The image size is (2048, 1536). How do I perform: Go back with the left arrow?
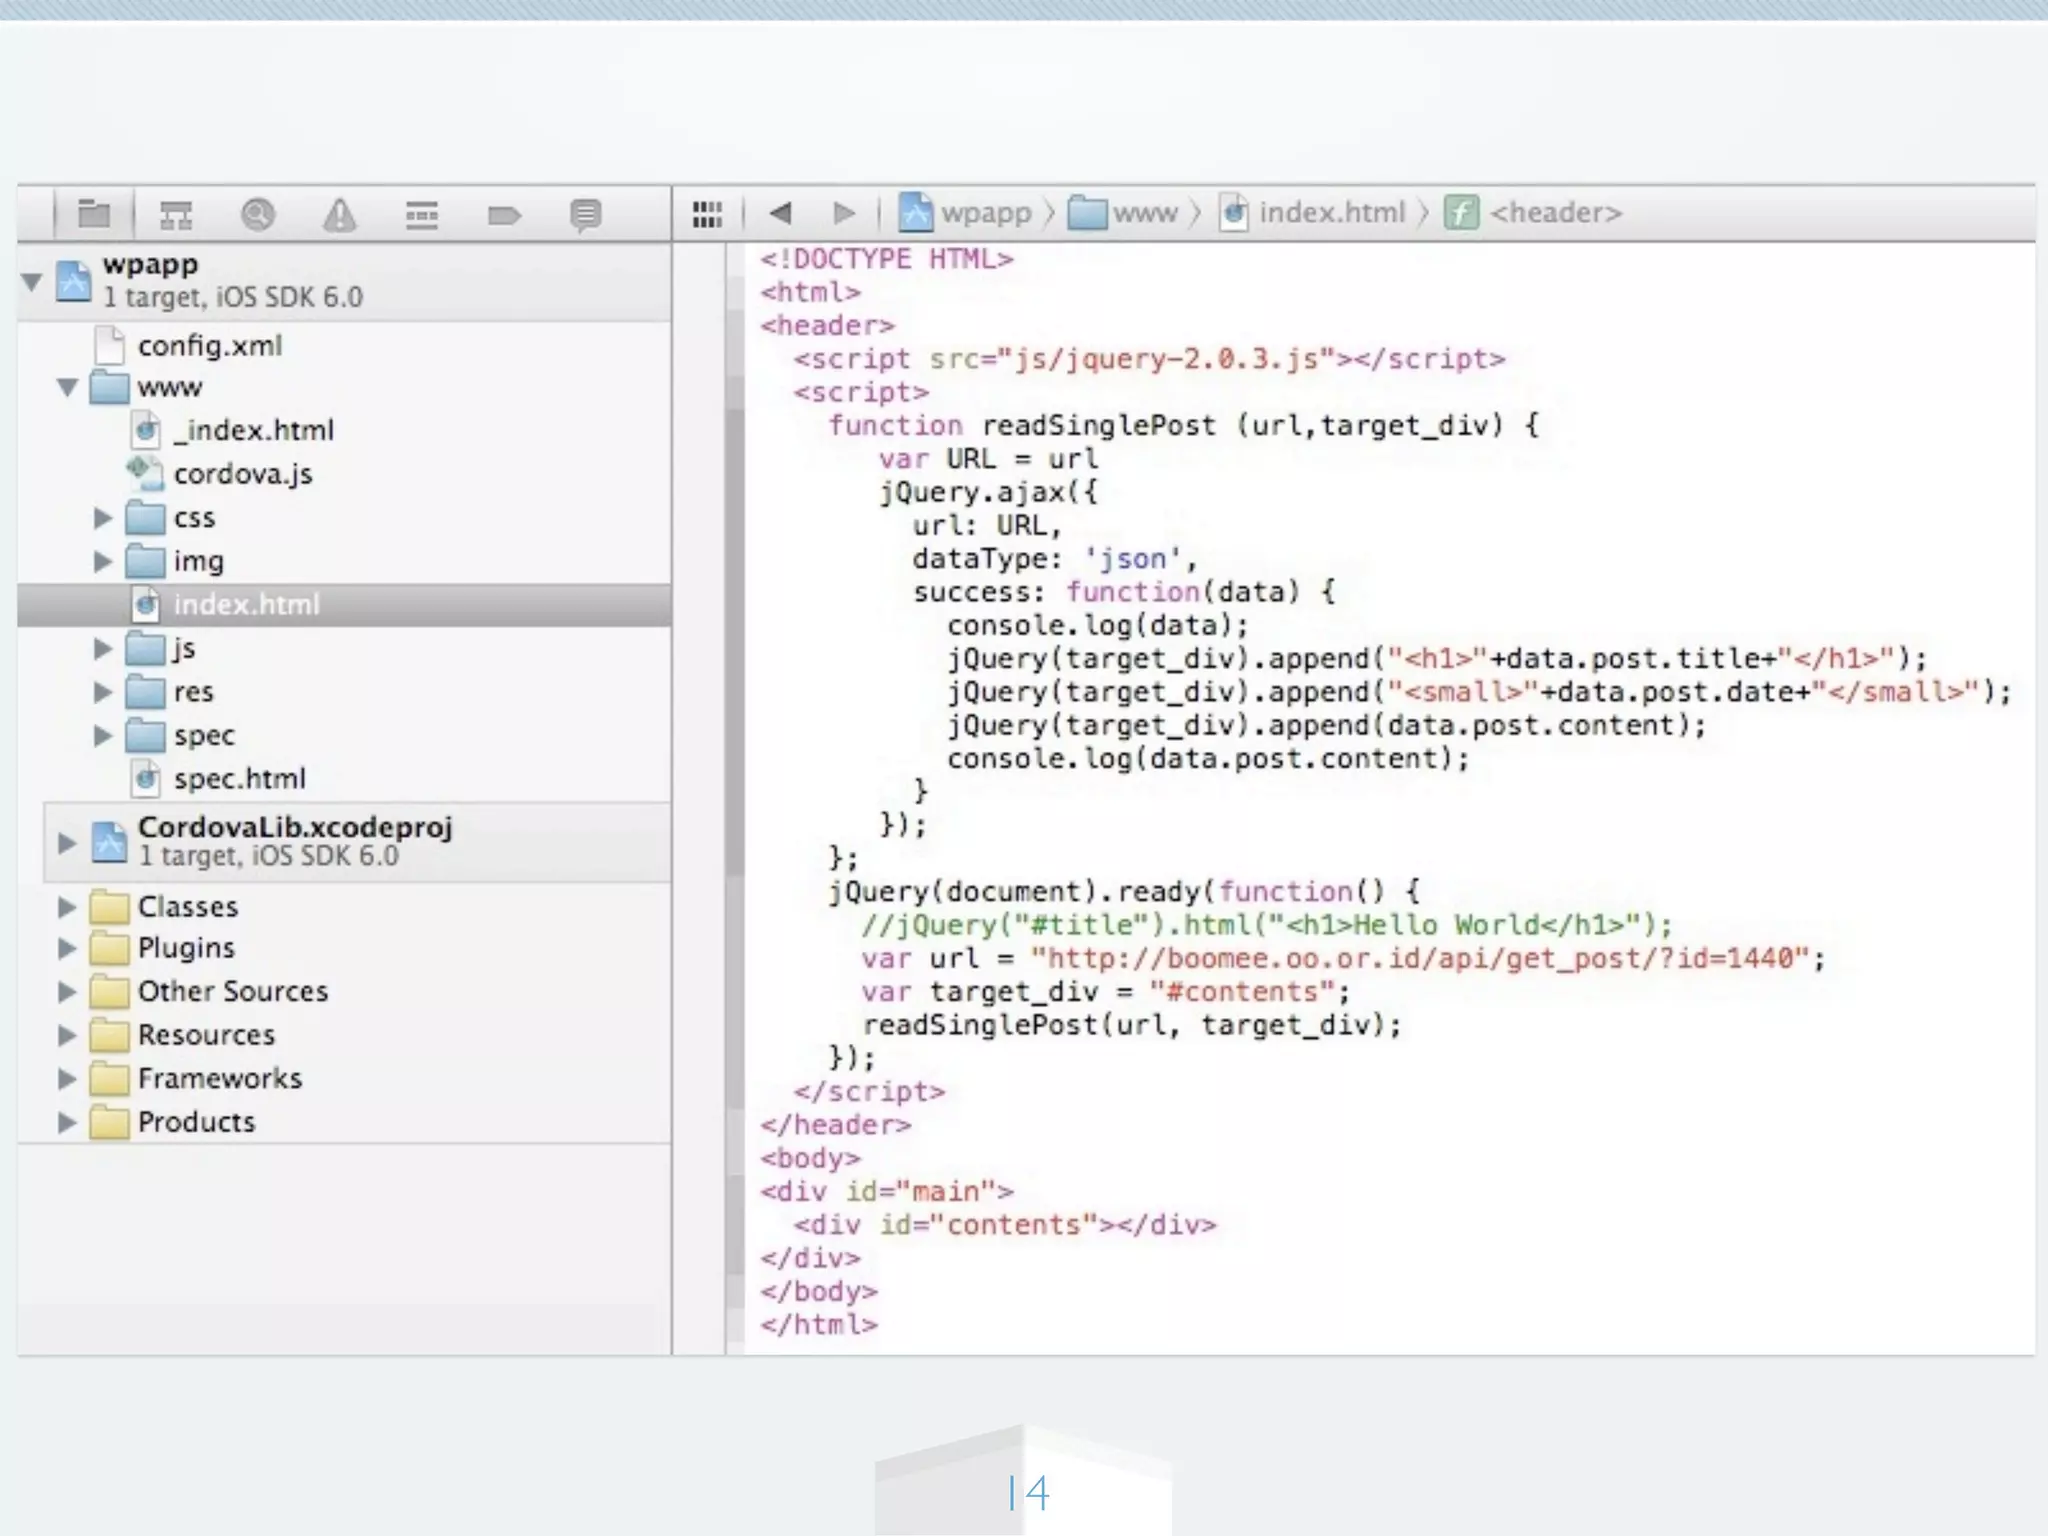pos(781,213)
